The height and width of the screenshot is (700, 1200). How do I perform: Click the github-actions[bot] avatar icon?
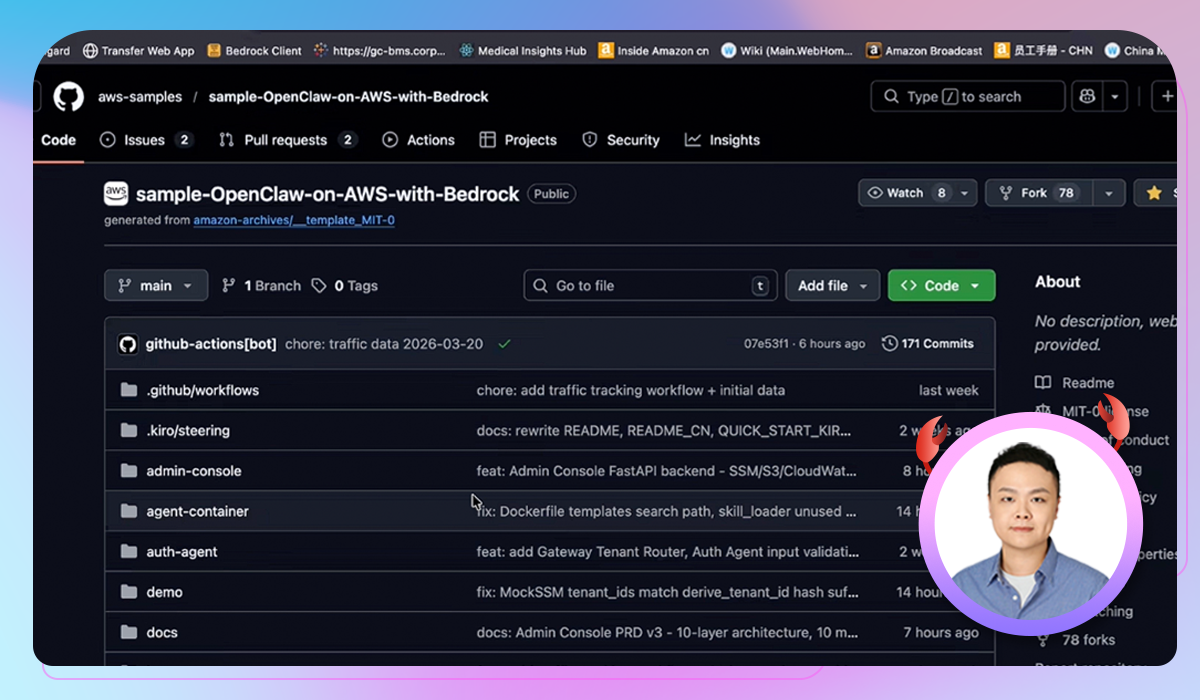128,344
